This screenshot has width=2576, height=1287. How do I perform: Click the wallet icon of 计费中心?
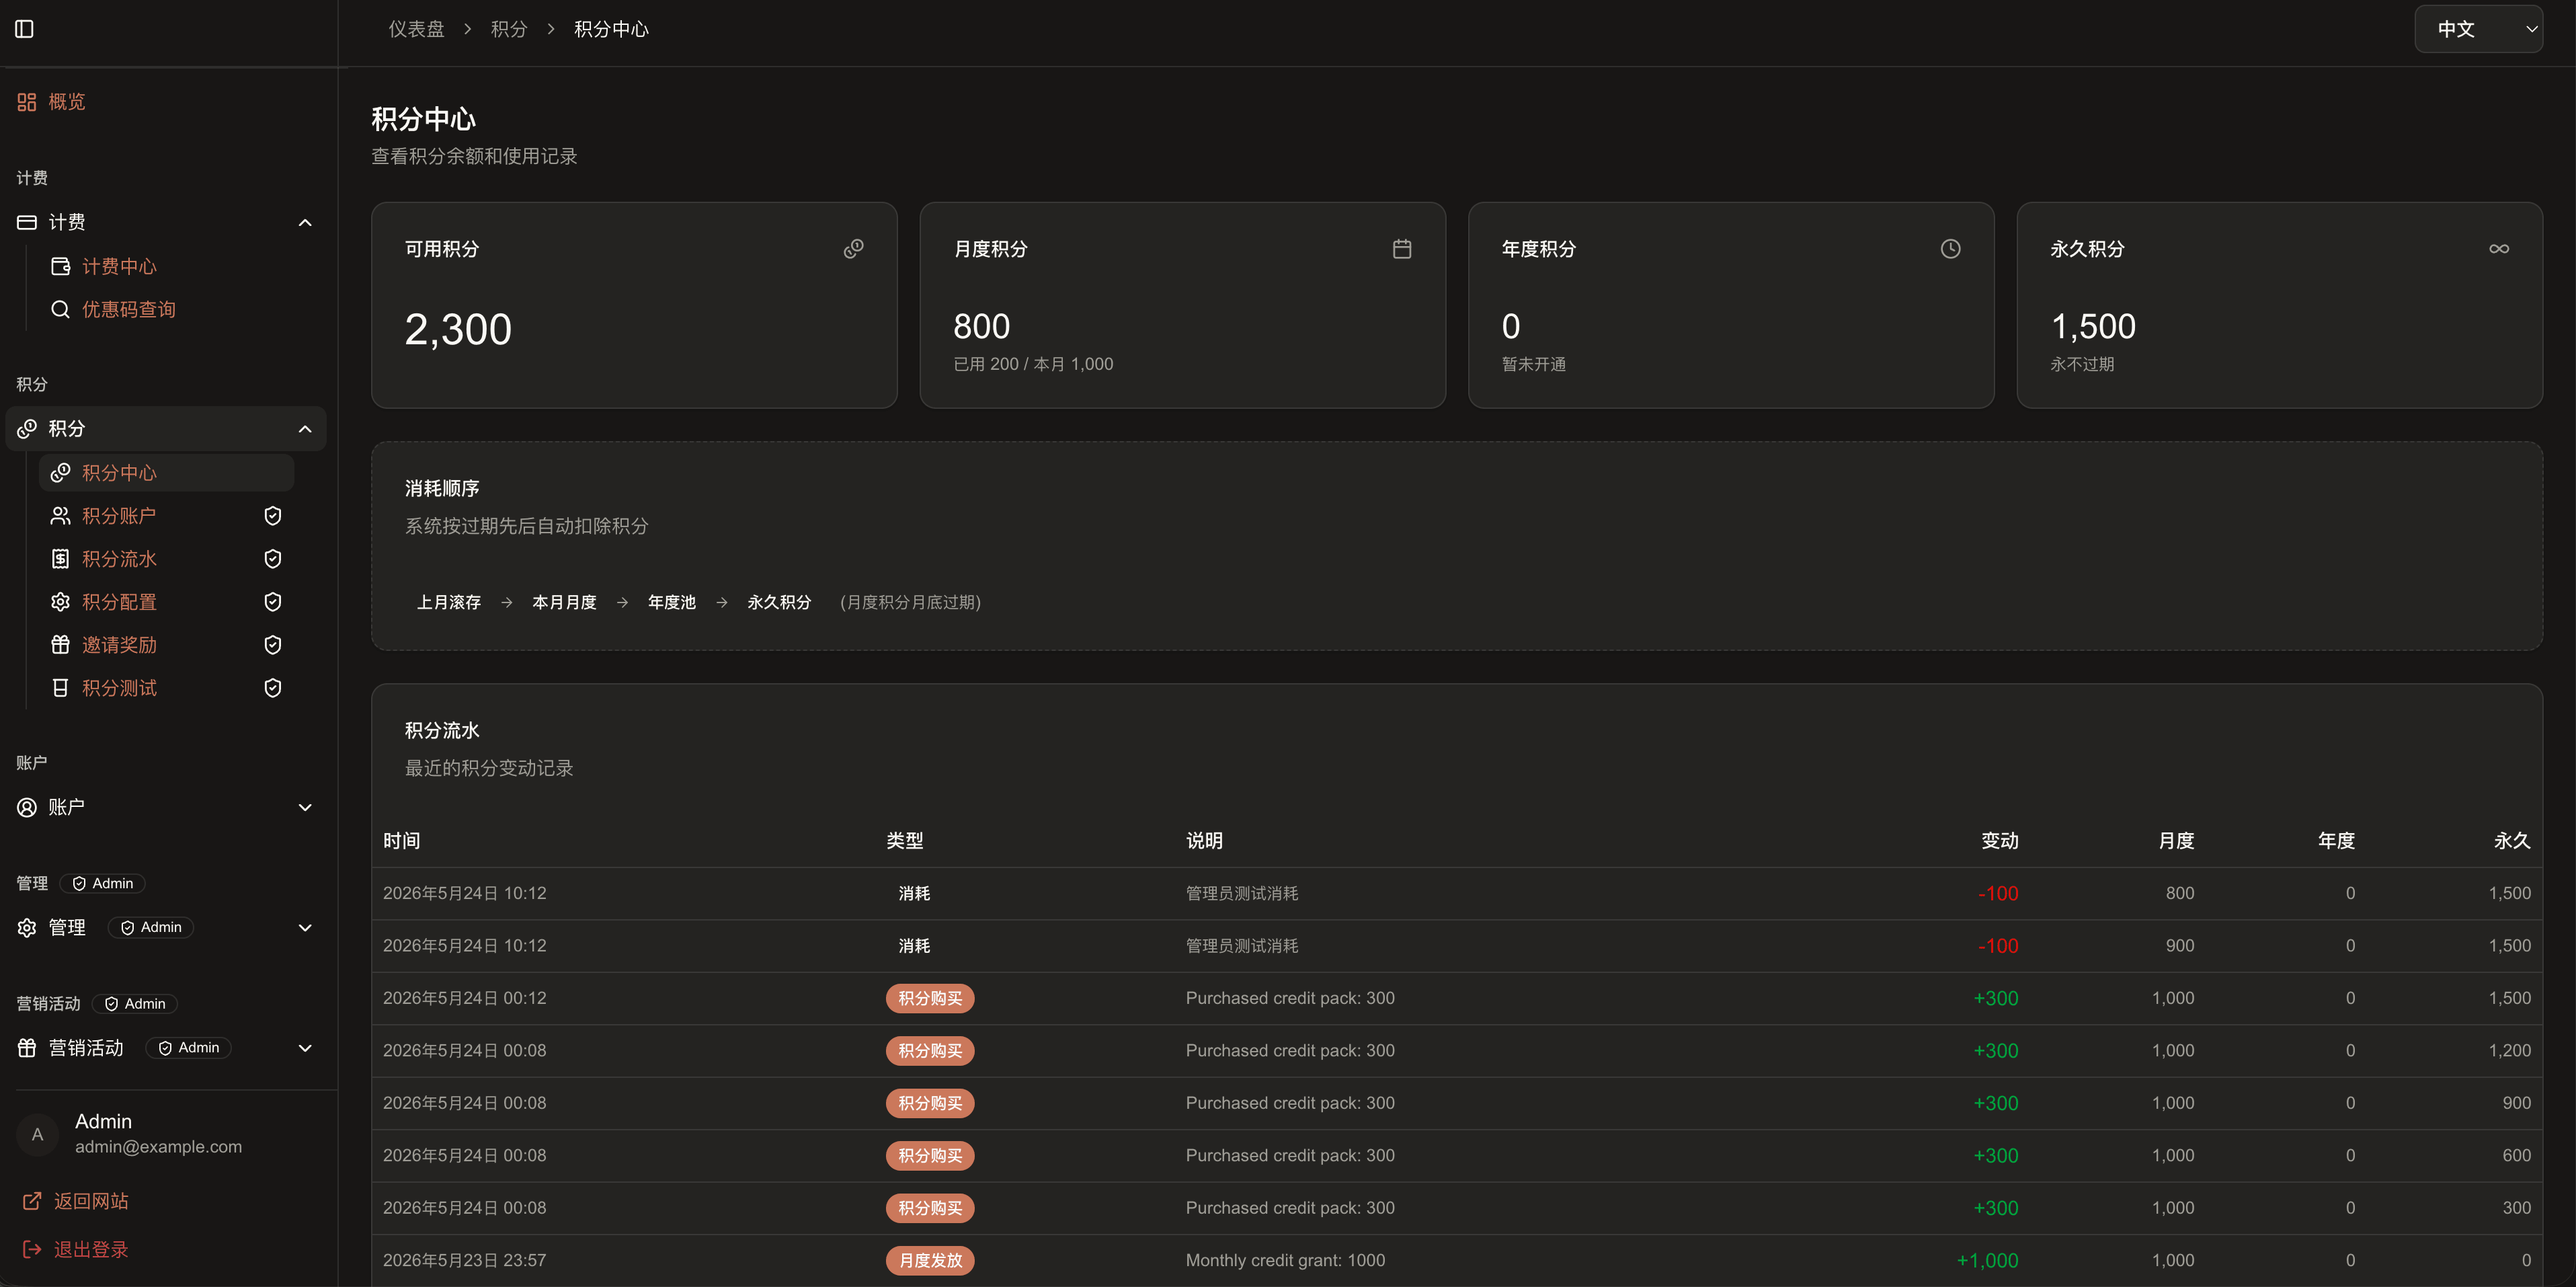tap(60, 266)
